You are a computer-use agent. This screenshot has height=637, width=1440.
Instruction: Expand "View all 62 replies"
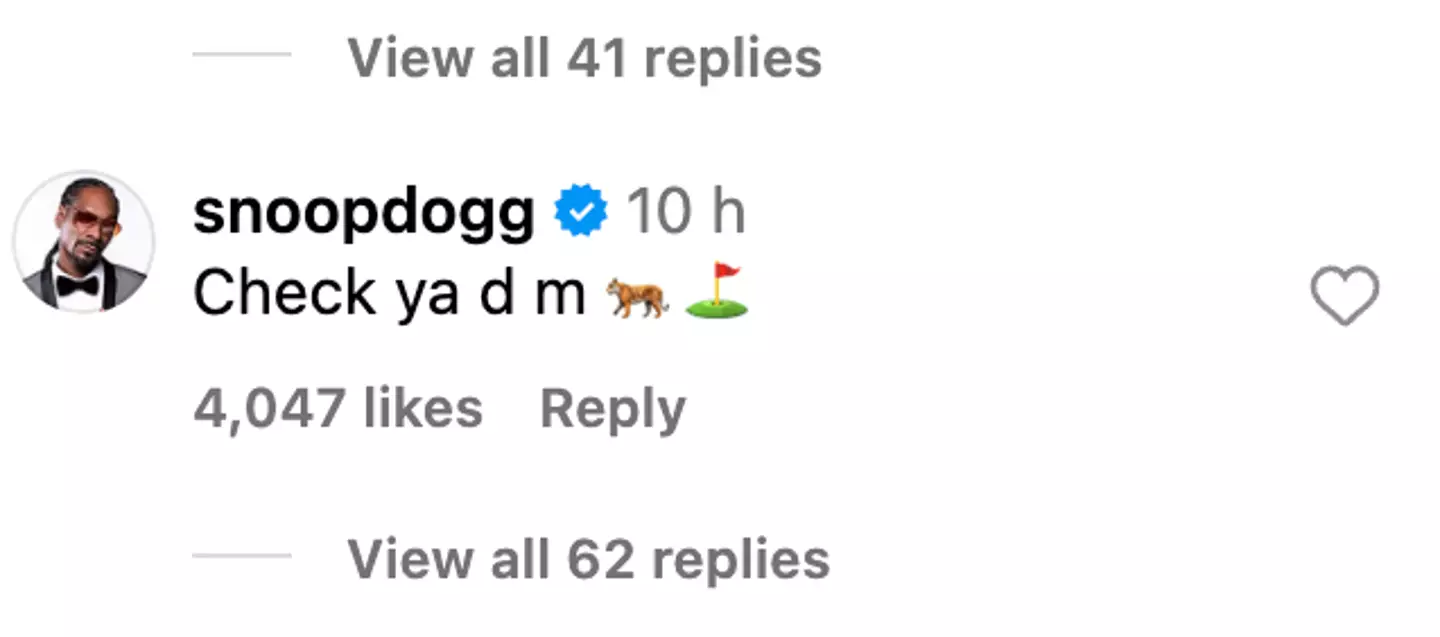pyautogui.click(x=588, y=559)
